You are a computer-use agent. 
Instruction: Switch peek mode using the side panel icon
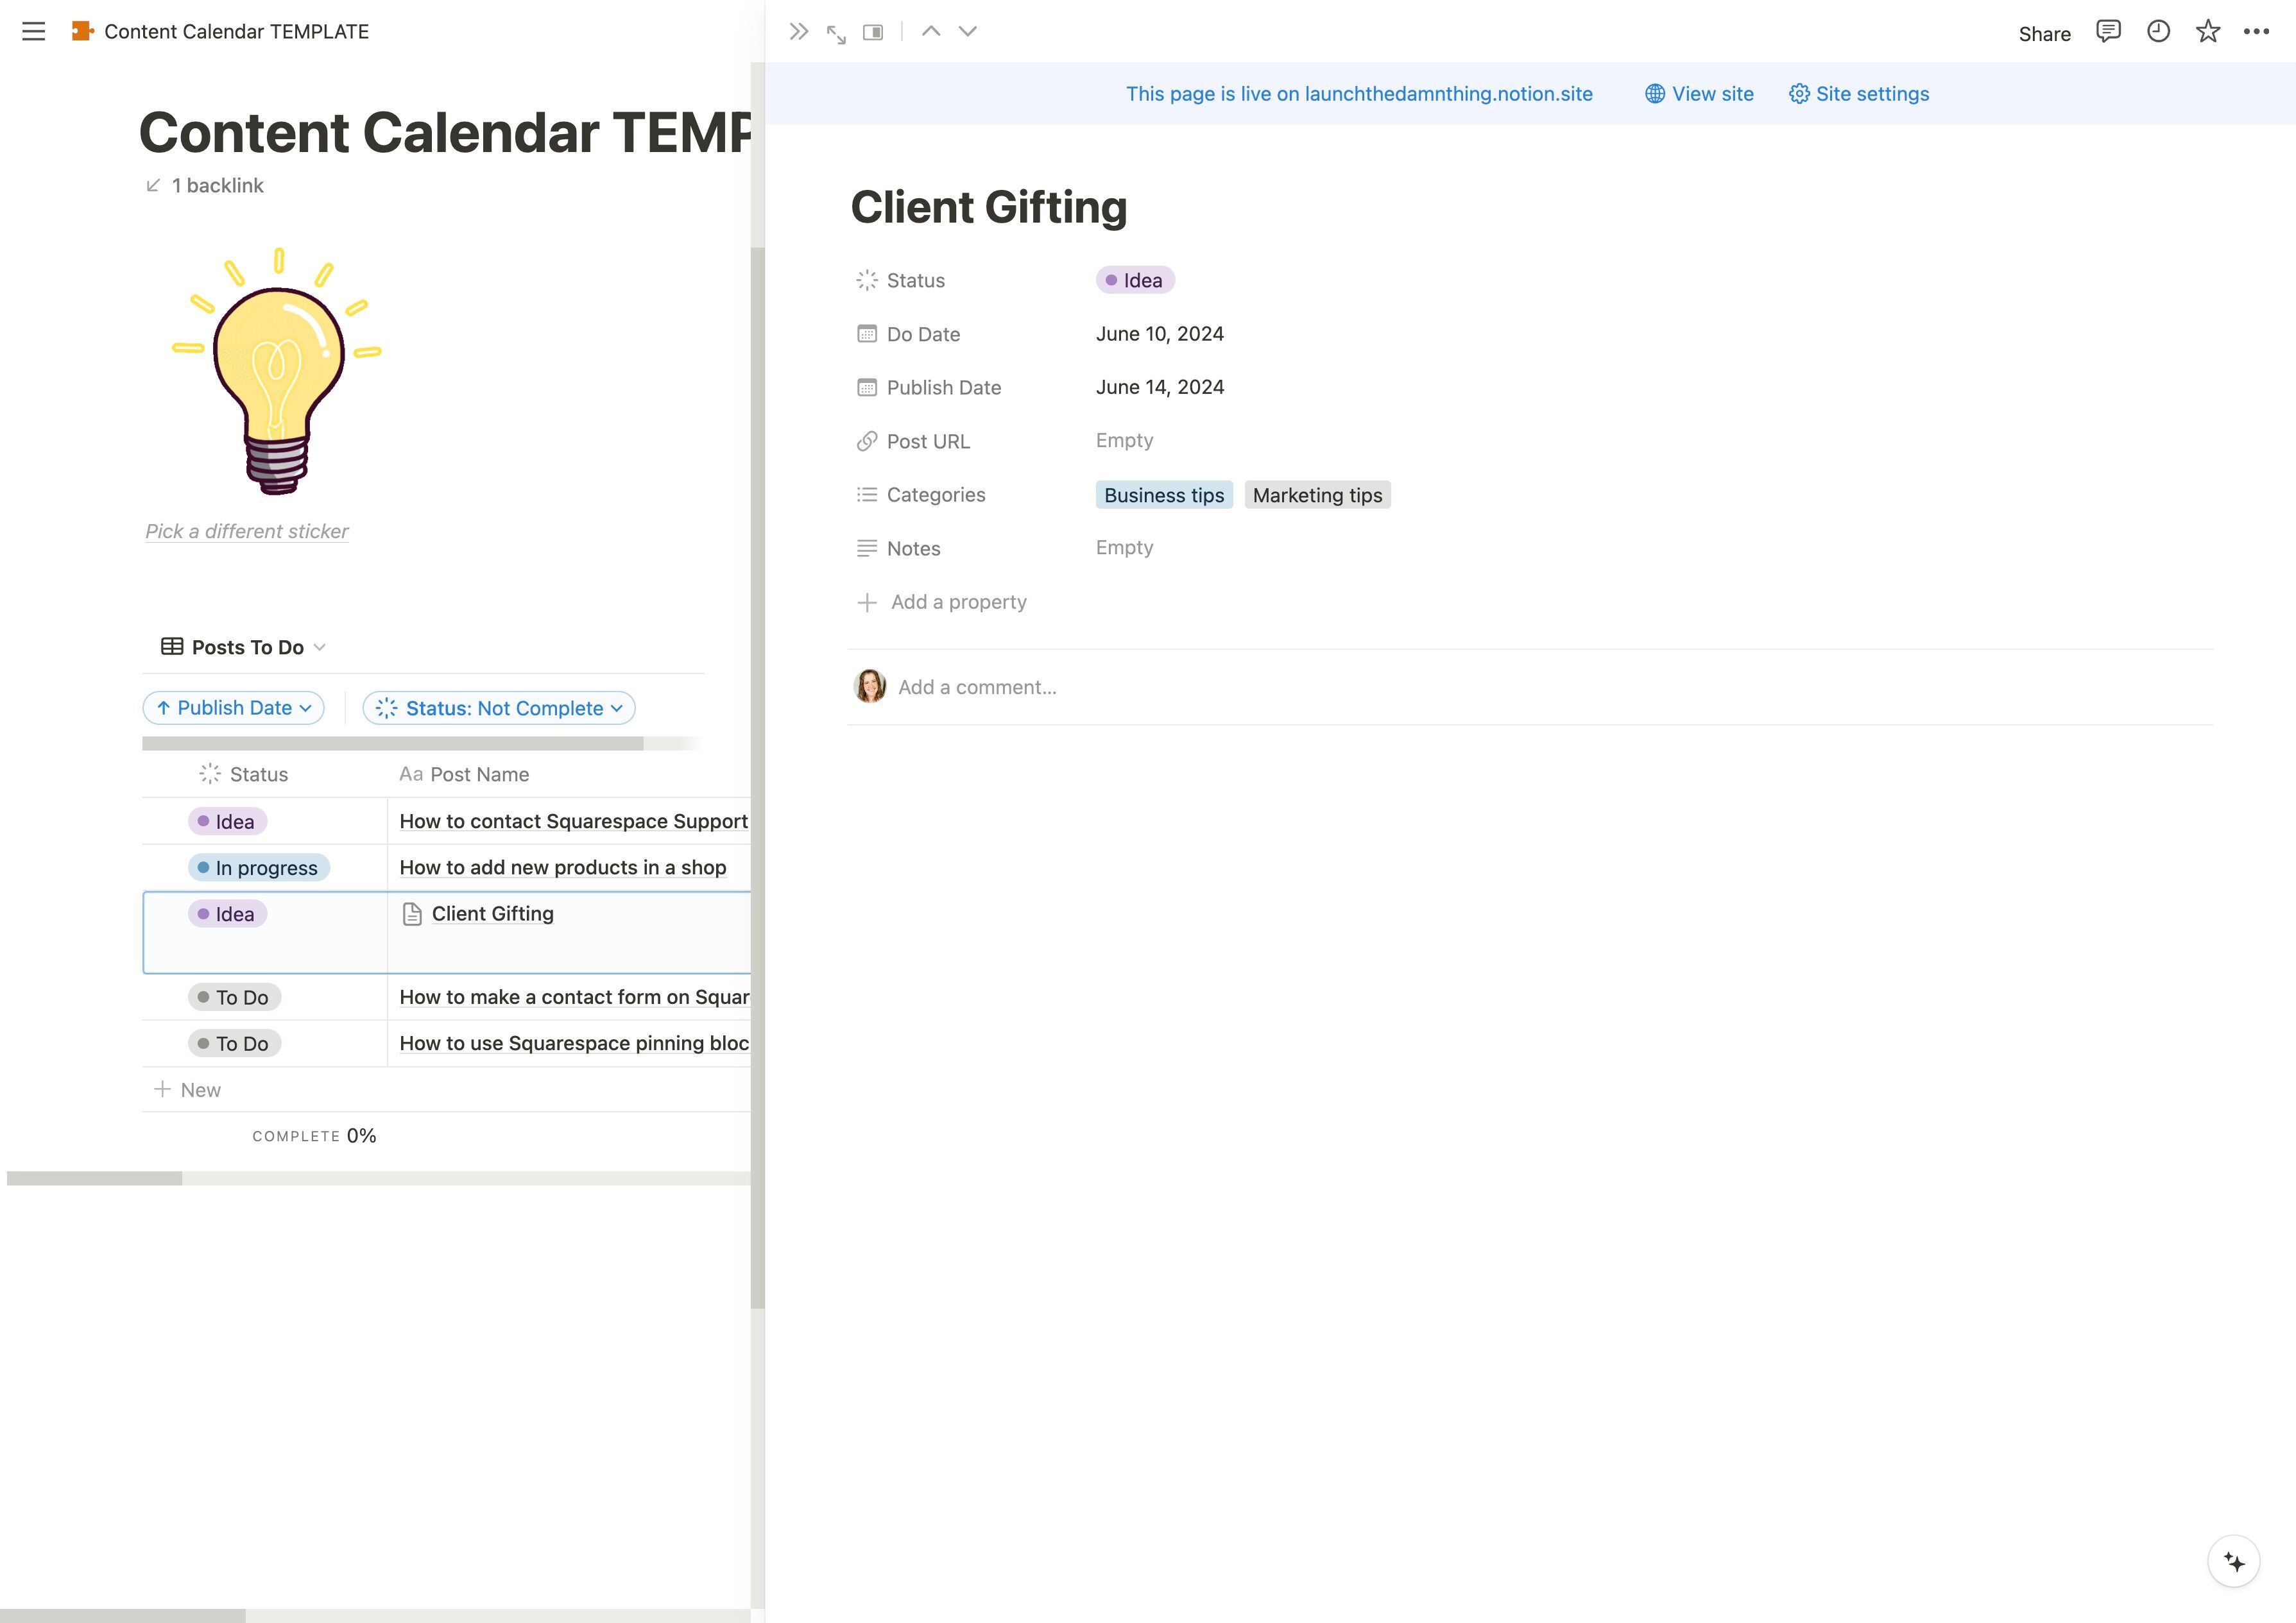click(873, 33)
